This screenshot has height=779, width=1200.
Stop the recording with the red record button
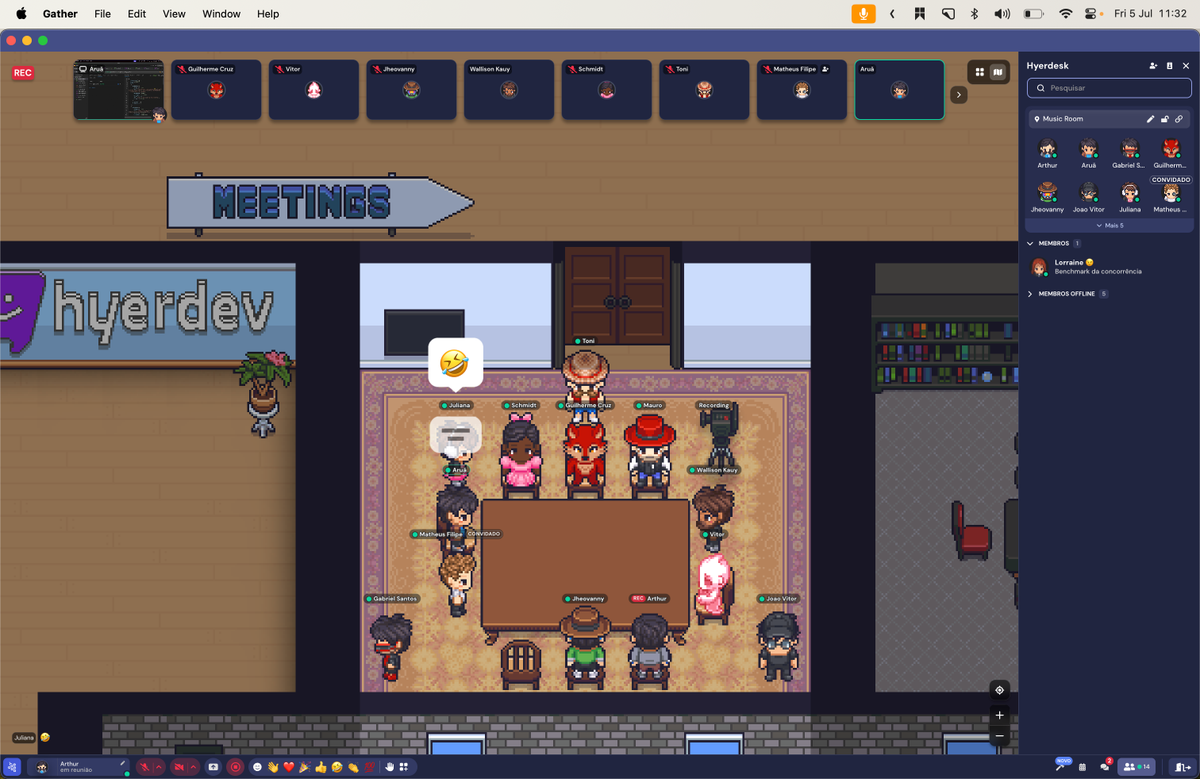point(235,767)
